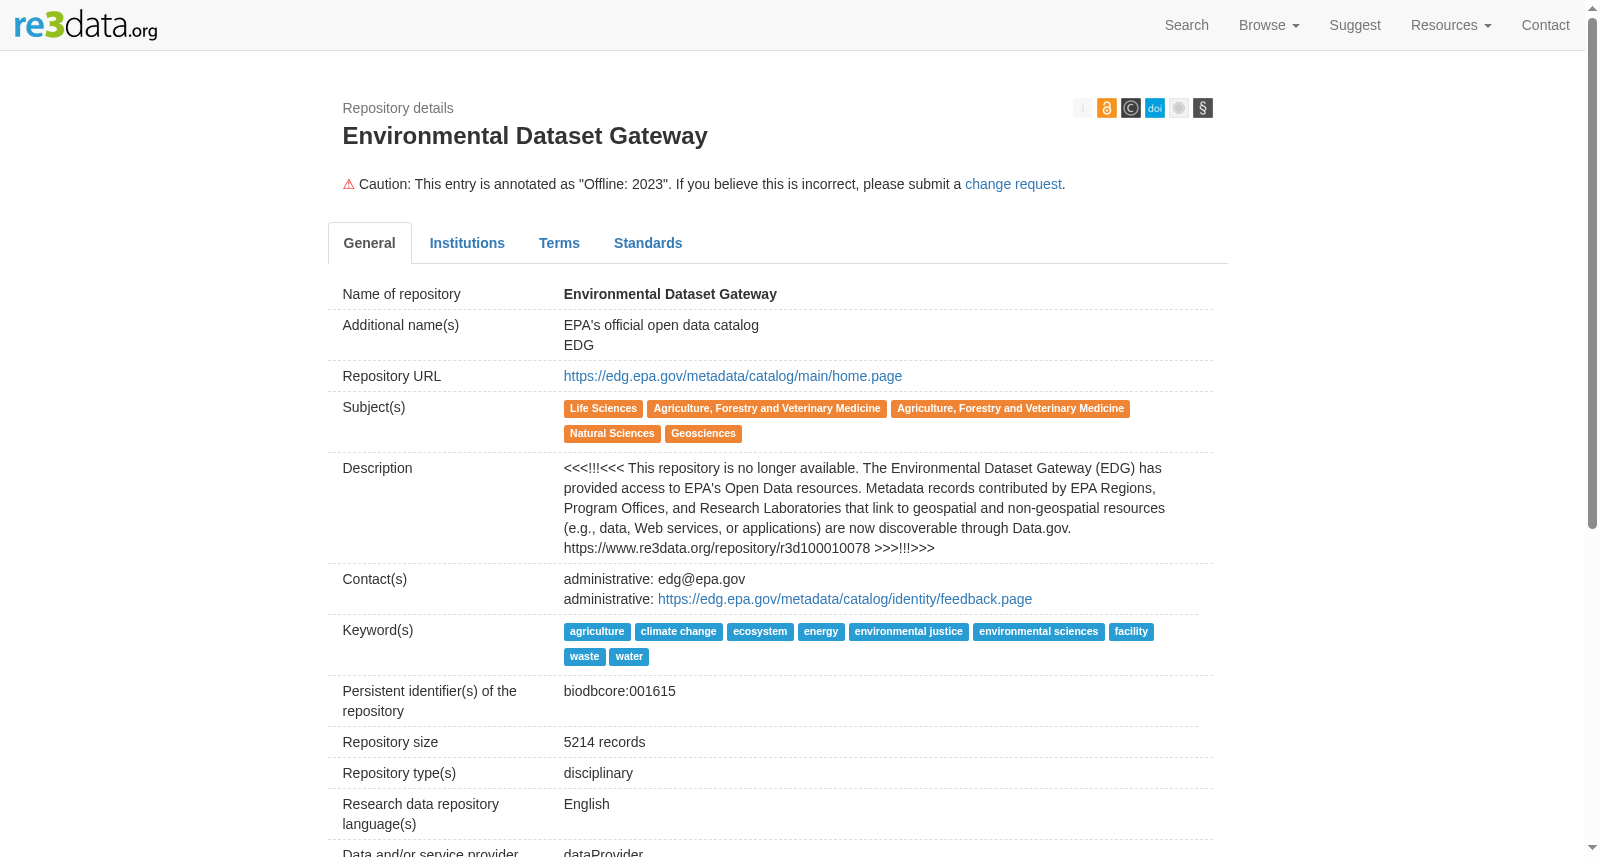
Task: Follow the change request link
Action: click(x=1013, y=184)
